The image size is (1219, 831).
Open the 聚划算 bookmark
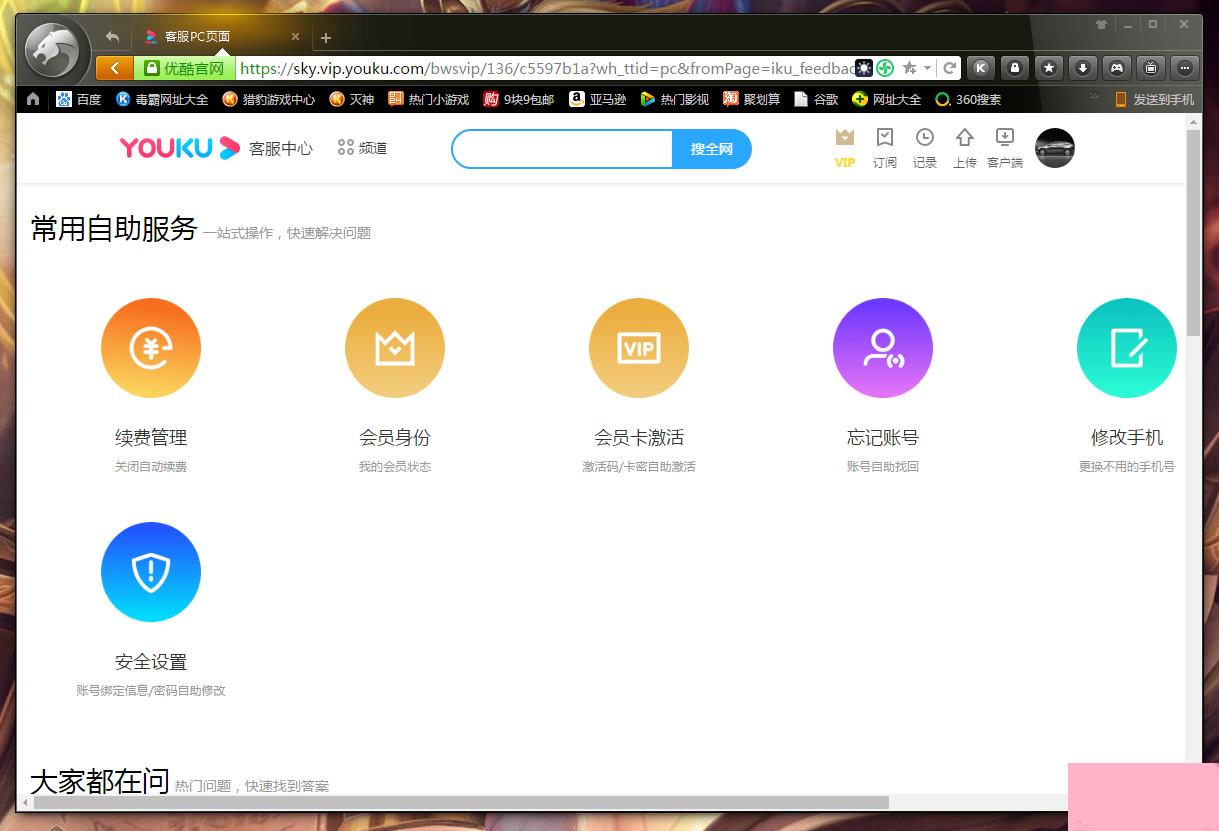click(x=752, y=99)
